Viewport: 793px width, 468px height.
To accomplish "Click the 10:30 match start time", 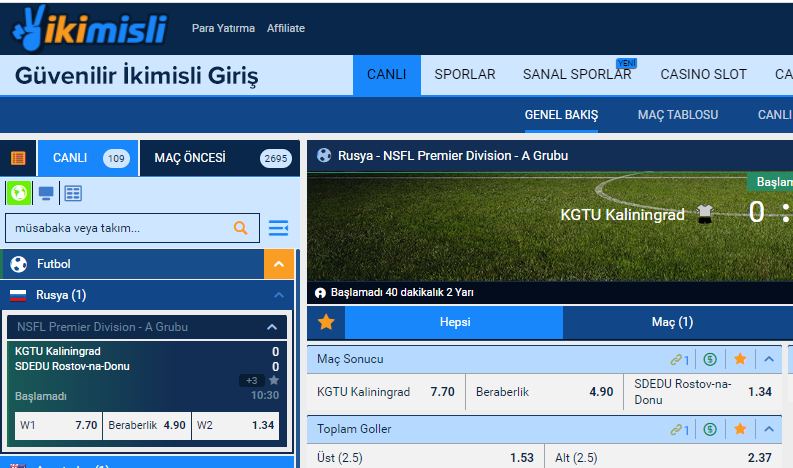I will click(x=265, y=396).
